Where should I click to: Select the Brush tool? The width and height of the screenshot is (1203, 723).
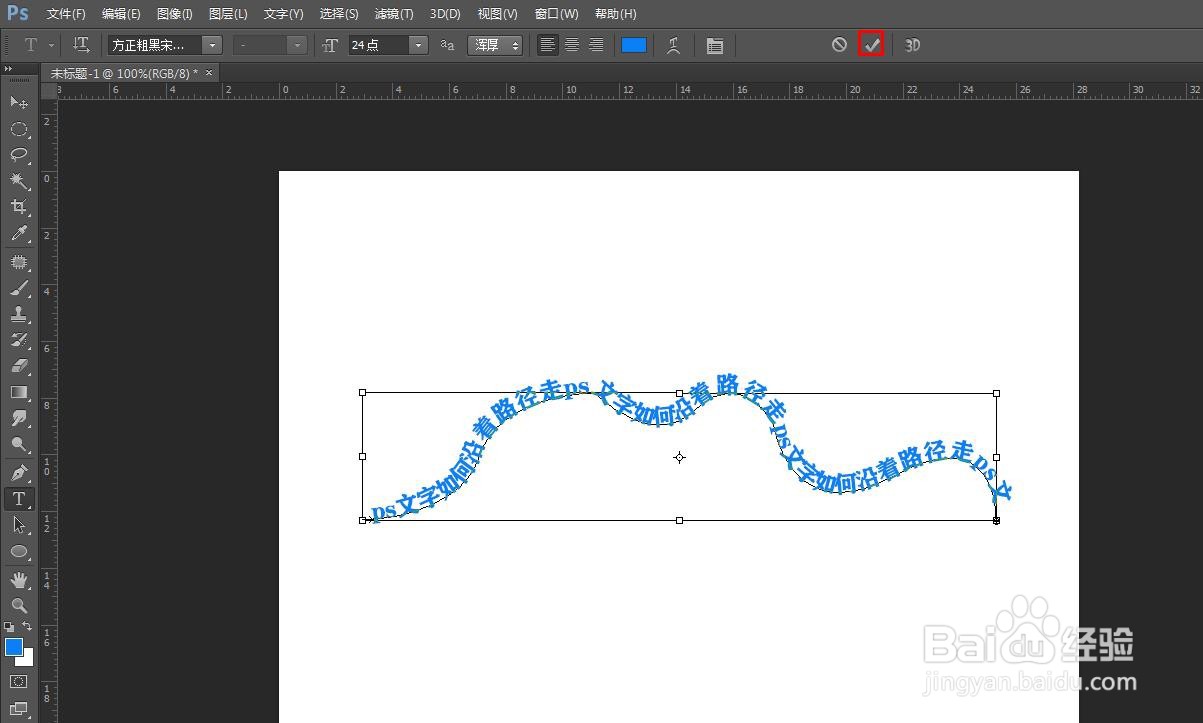tap(18, 288)
